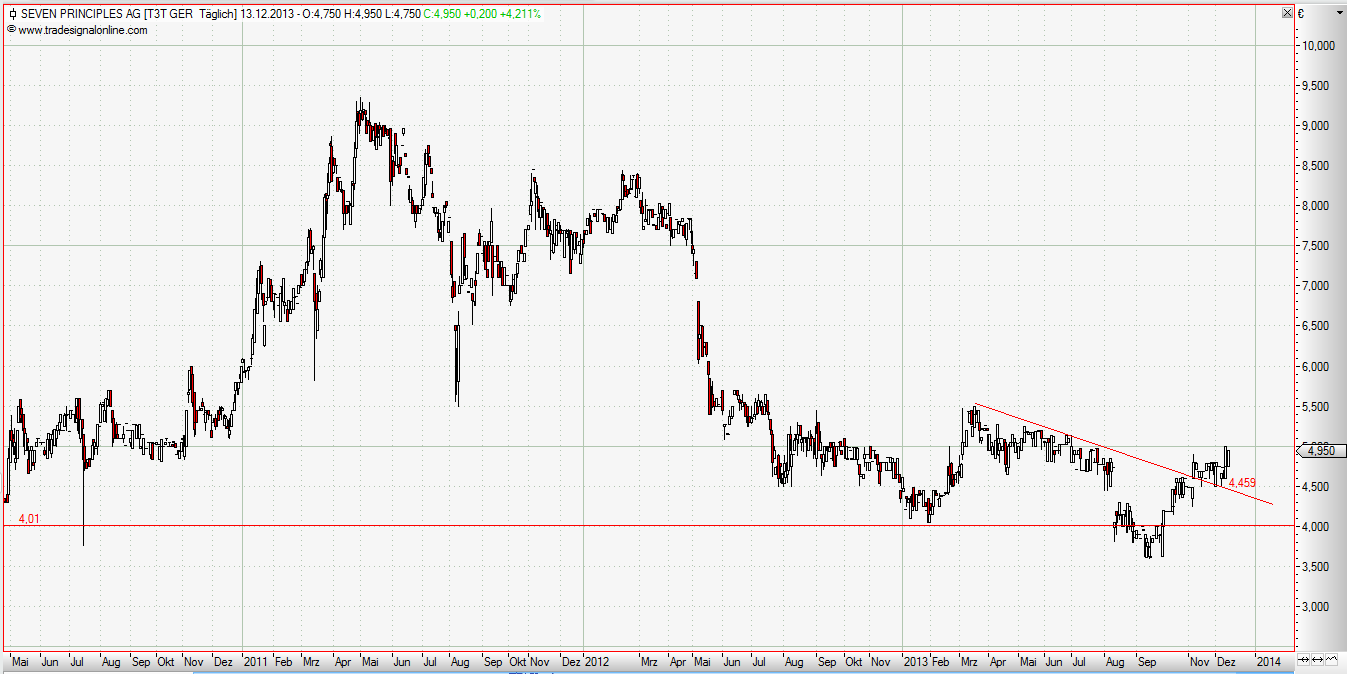The height and width of the screenshot is (674, 1347).
Task: Click the 2012 label on time axis
Action: click(597, 662)
